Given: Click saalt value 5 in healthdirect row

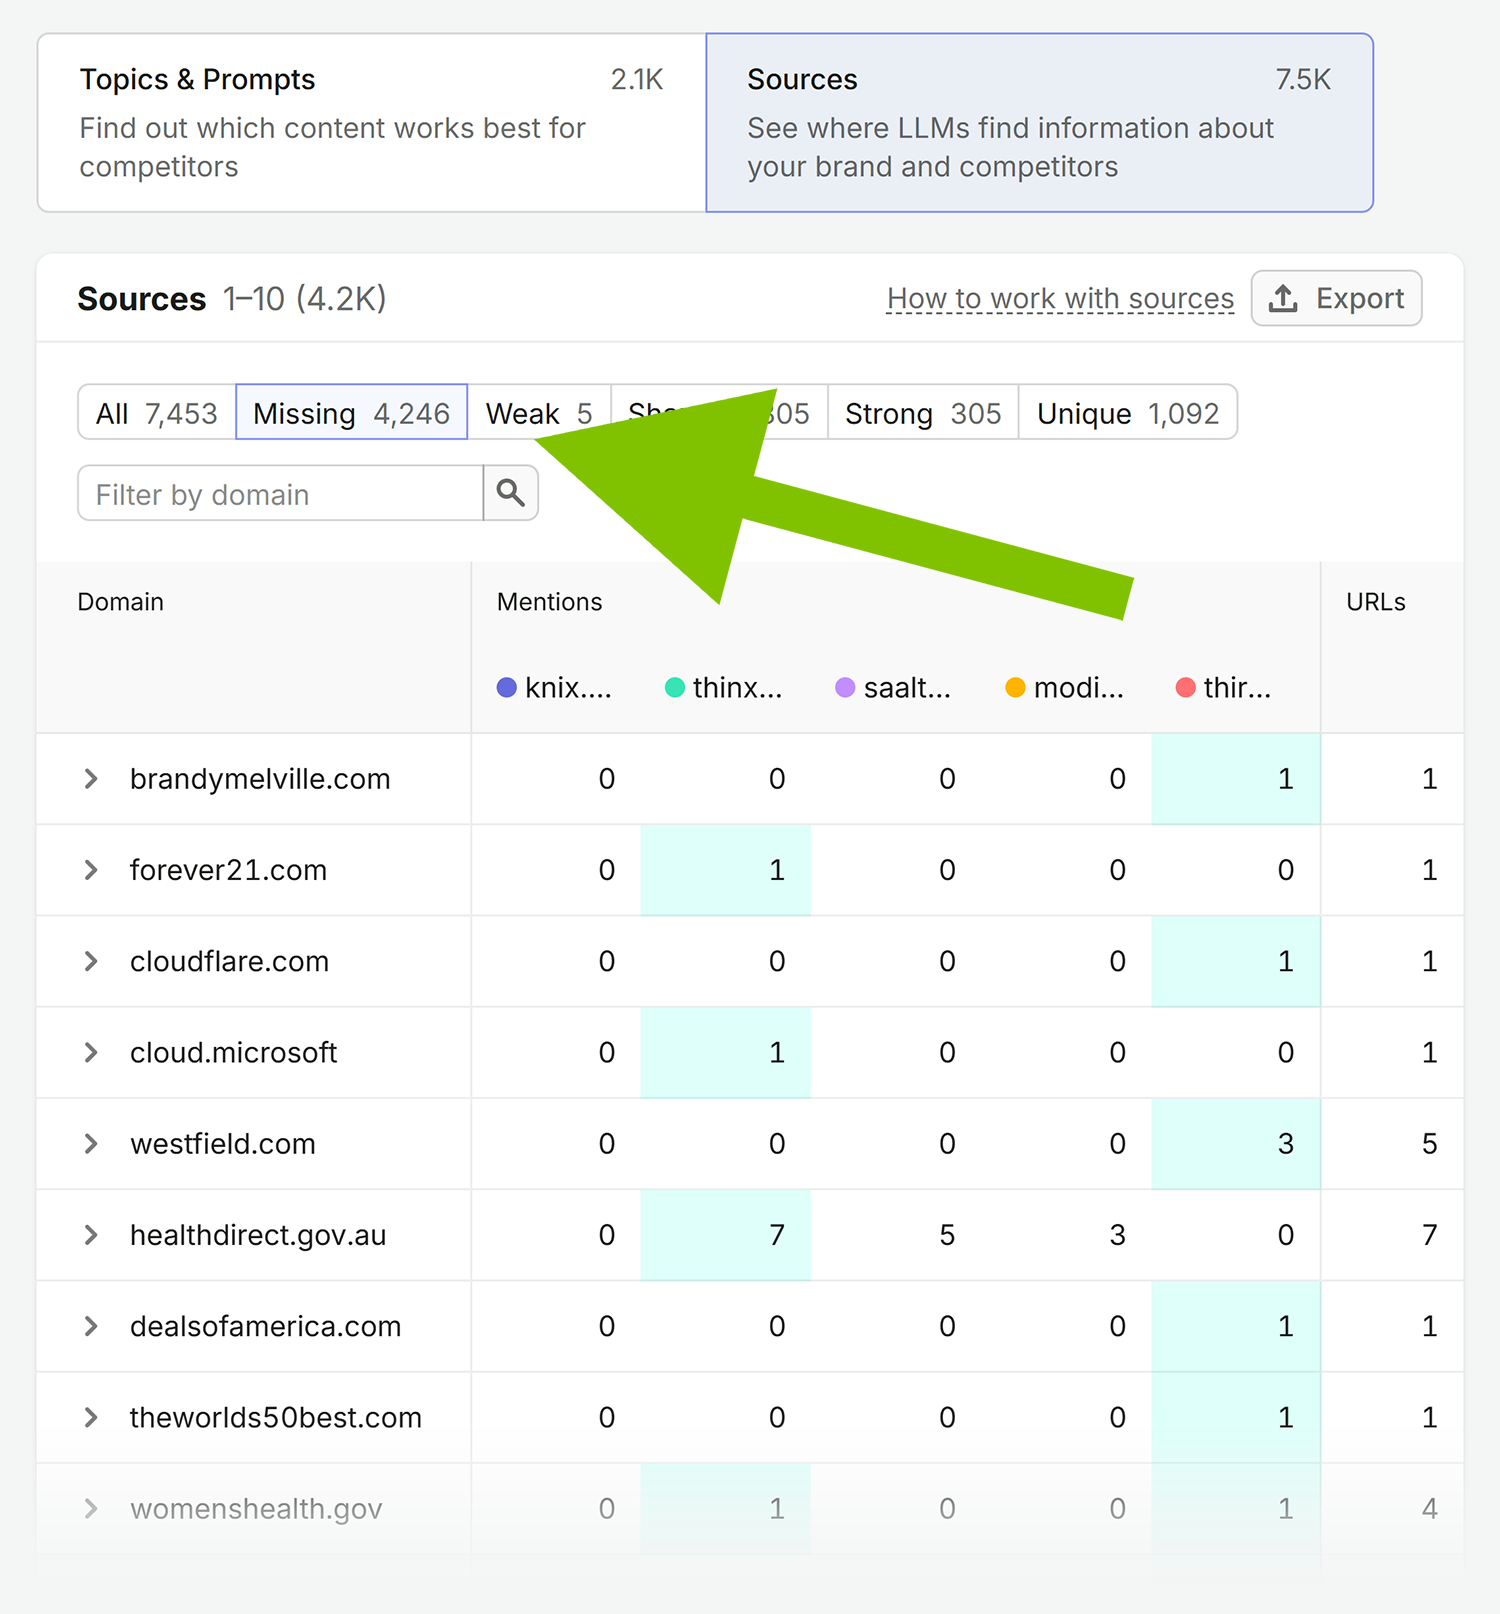Looking at the screenshot, I should click(x=947, y=1235).
